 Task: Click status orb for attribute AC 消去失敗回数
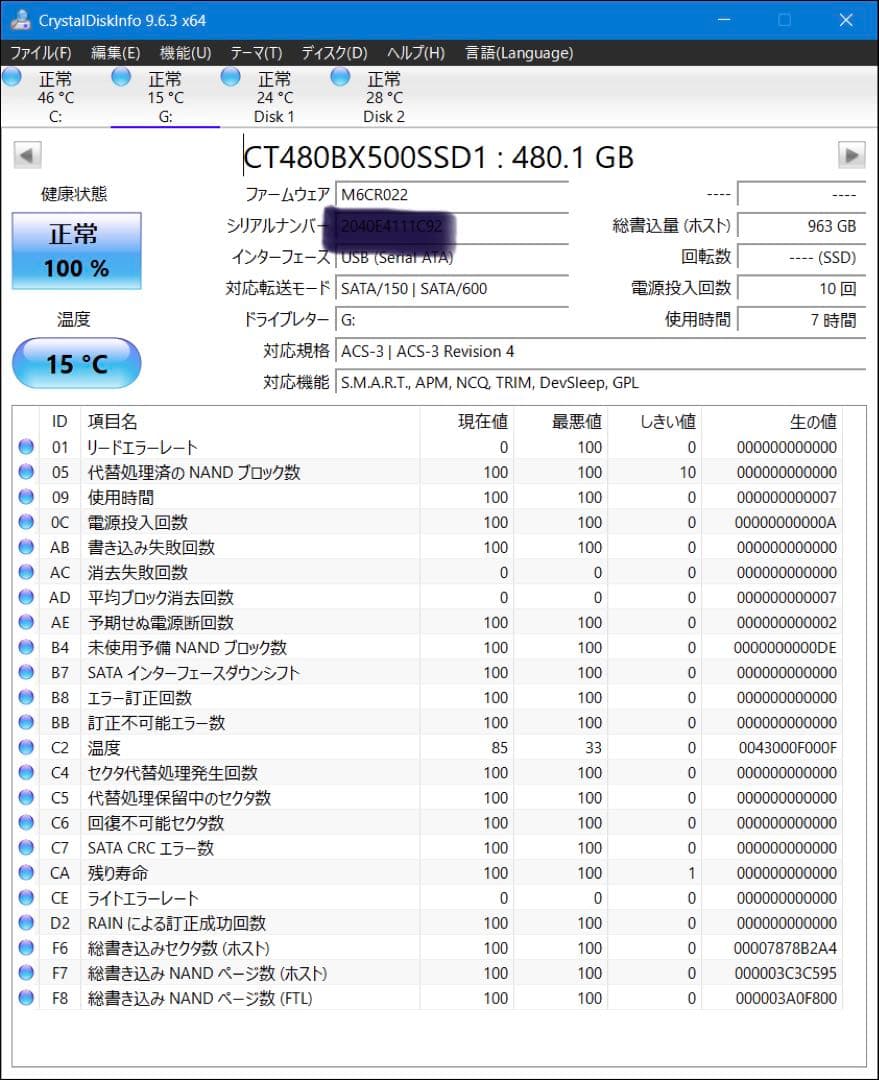pos(26,572)
